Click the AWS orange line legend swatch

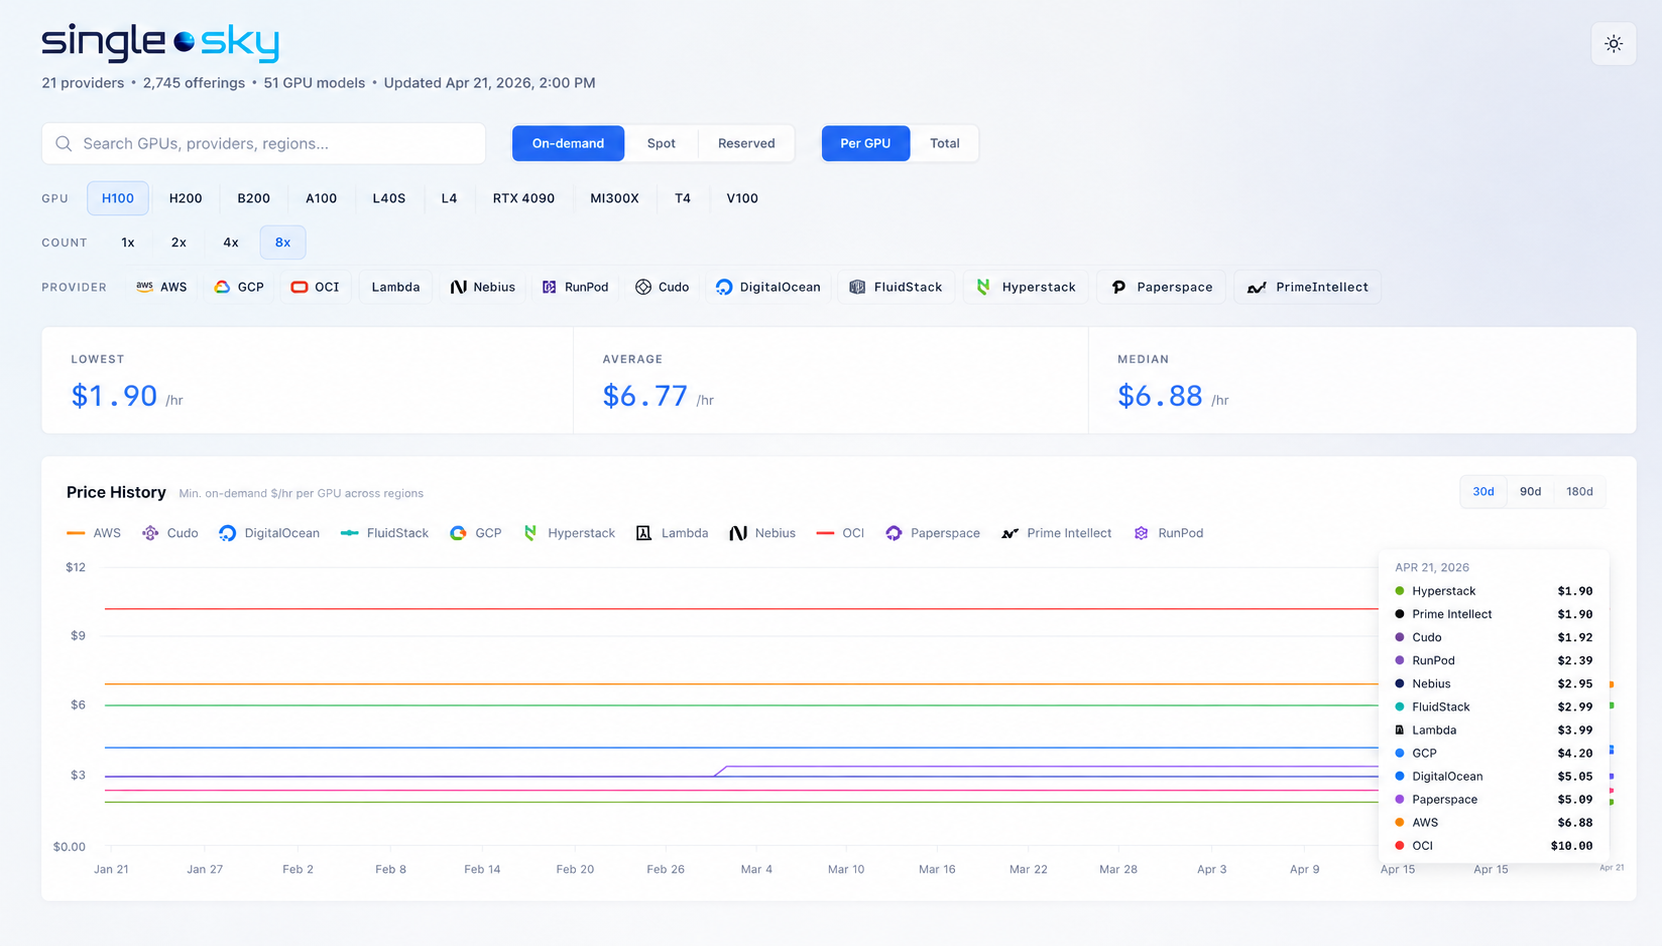pos(76,533)
